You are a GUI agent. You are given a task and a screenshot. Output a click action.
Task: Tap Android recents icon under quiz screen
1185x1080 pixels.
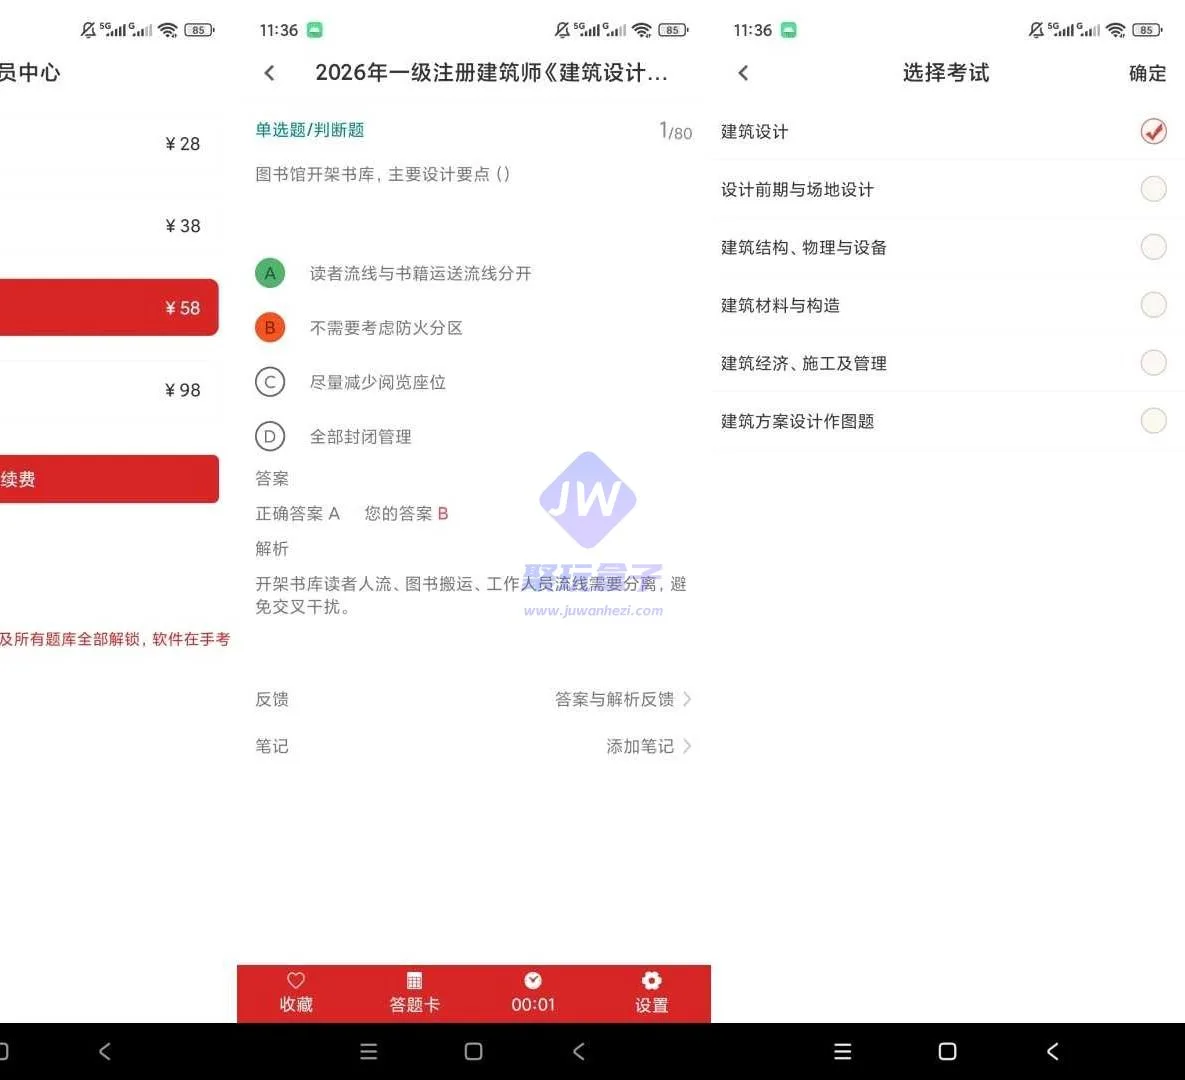coord(368,1051)
